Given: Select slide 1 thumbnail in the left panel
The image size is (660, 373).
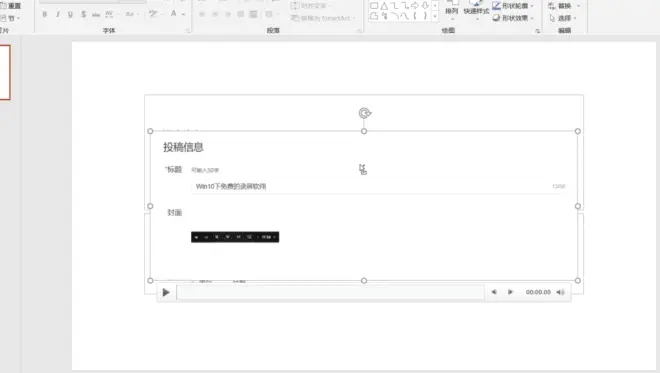Looking at the screenshot, I should pyautogui.click(x=5, y=72).
